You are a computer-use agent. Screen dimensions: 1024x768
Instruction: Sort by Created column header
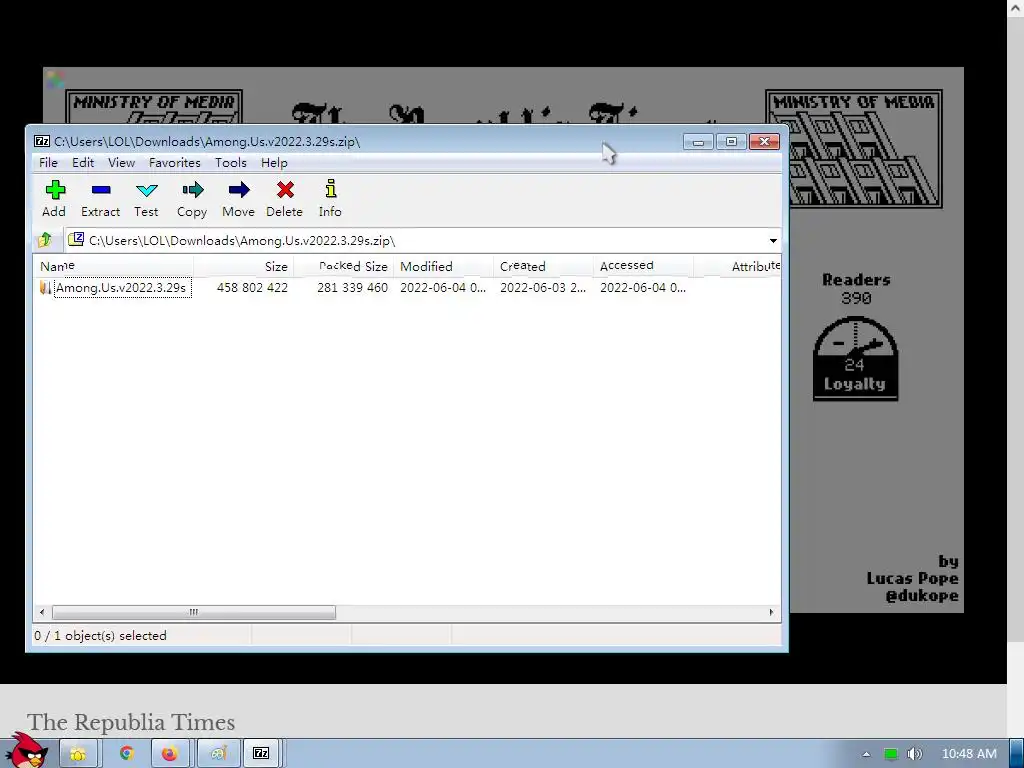click(544, 266)
